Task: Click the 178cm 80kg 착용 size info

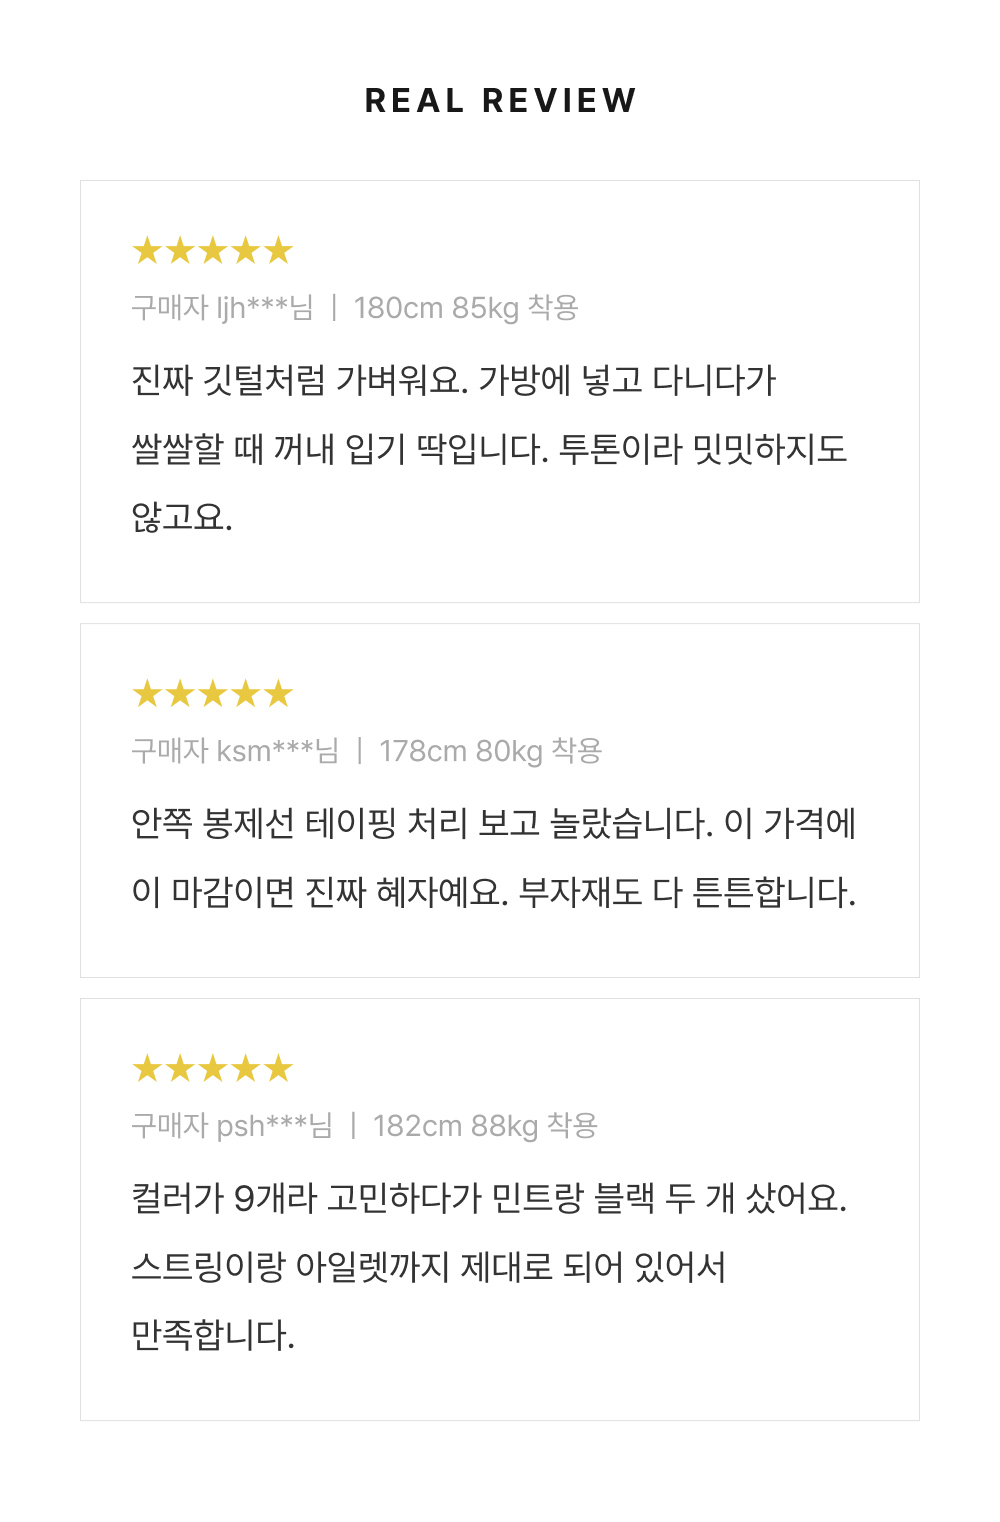Action: click(491, 750)
